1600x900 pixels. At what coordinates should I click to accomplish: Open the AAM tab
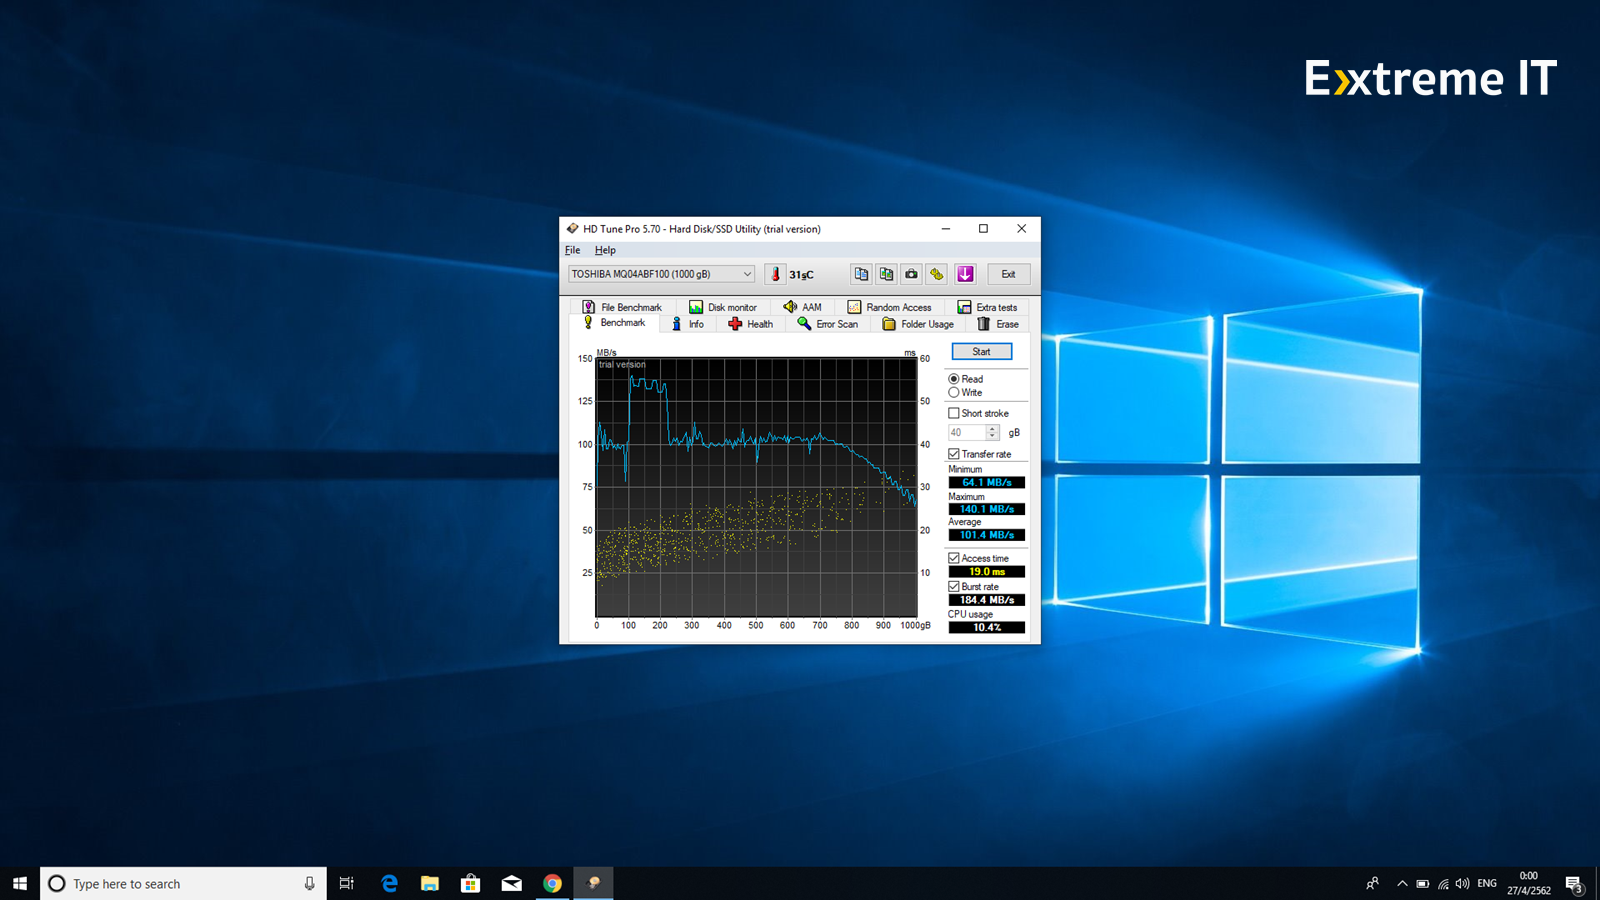tap(802, 307)
